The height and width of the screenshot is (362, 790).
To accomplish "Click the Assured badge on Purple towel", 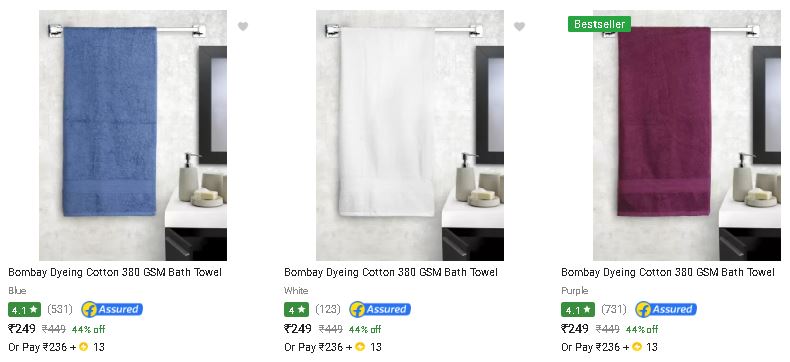I will [666, 309].
